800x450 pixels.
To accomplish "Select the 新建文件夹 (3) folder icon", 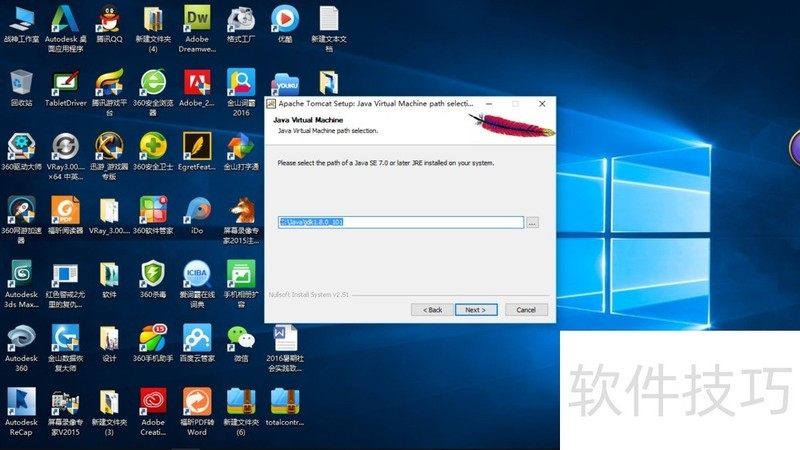I will coord(109,402).
